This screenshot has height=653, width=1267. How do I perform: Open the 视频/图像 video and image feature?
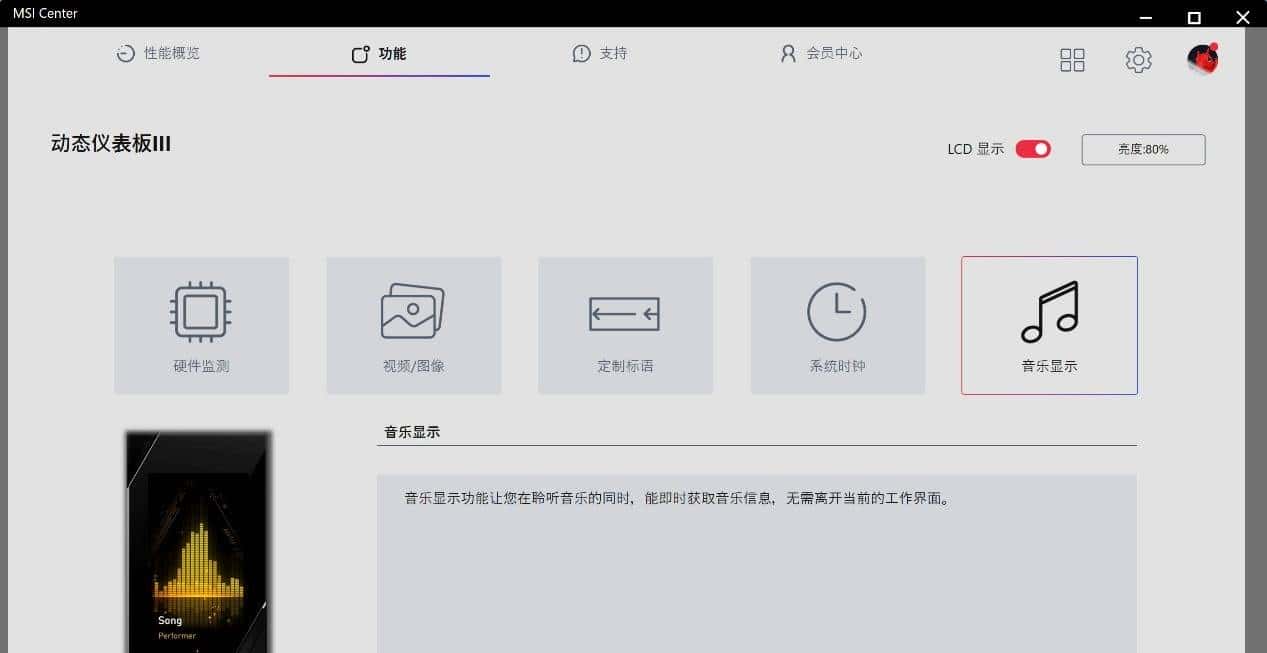(413, 325)
